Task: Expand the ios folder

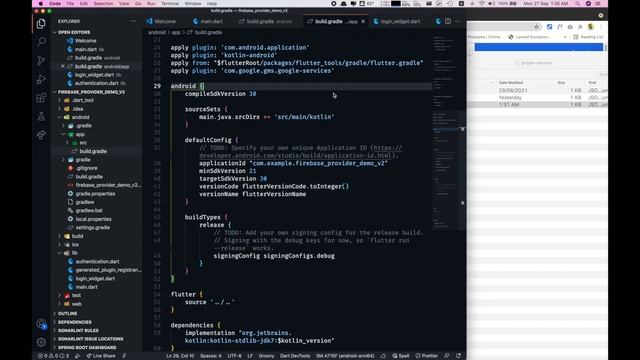Action: point(75,244)
